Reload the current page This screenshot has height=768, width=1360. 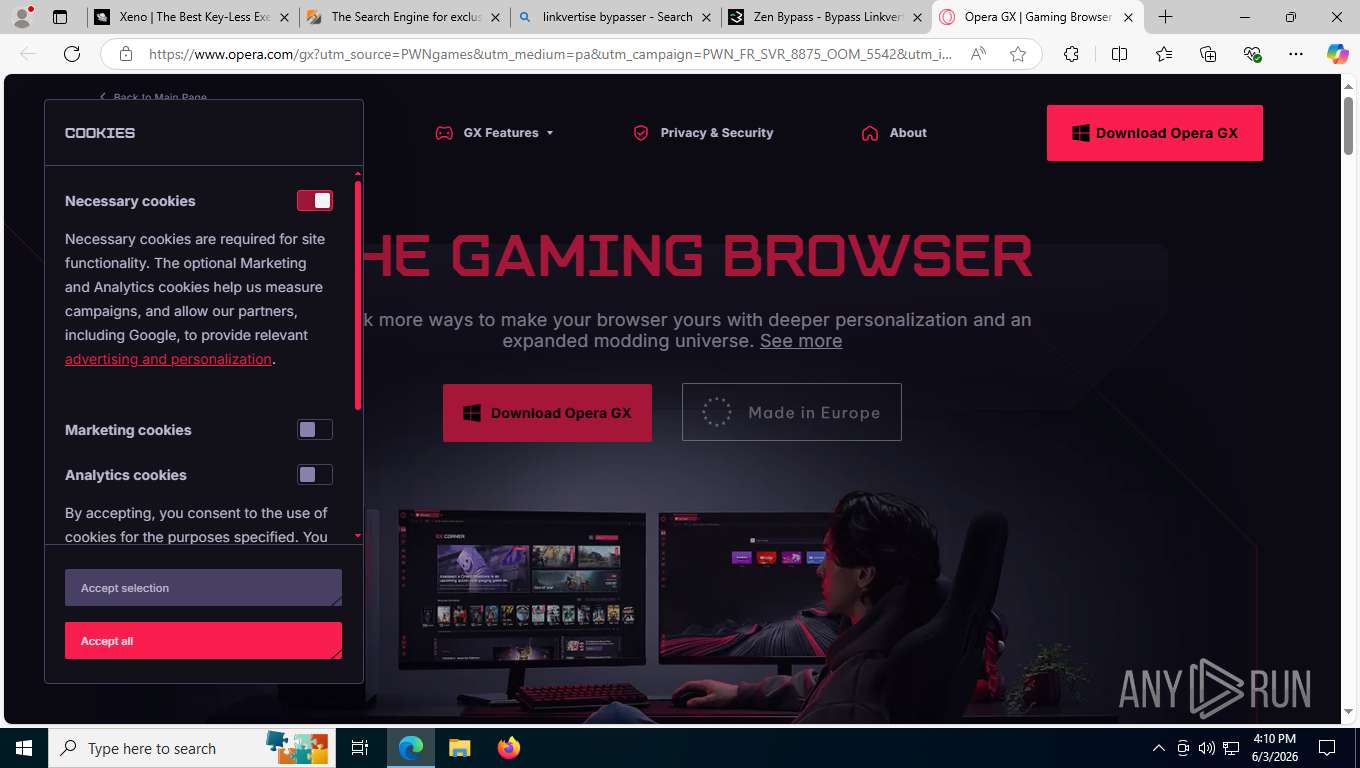(x=72, y=54)
